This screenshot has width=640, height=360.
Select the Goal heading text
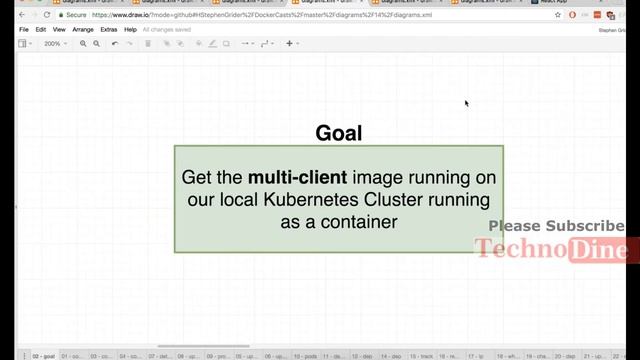tap(338, 133)
